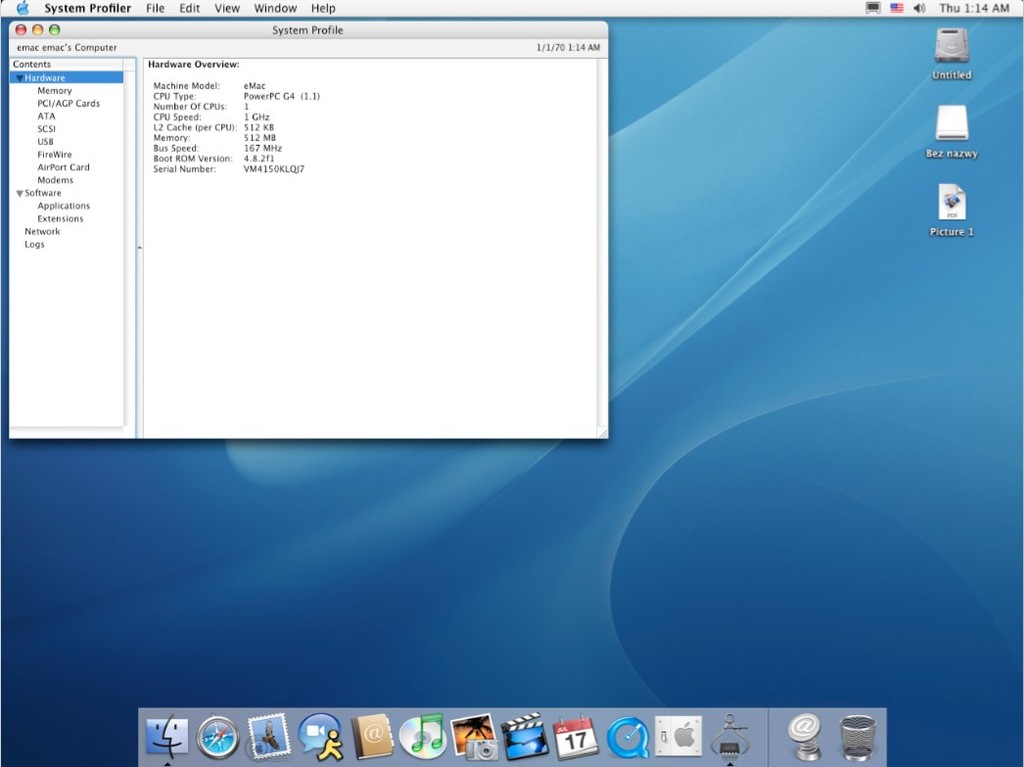
Task: Open the System Profiler menu
Action: coord(88,8)
